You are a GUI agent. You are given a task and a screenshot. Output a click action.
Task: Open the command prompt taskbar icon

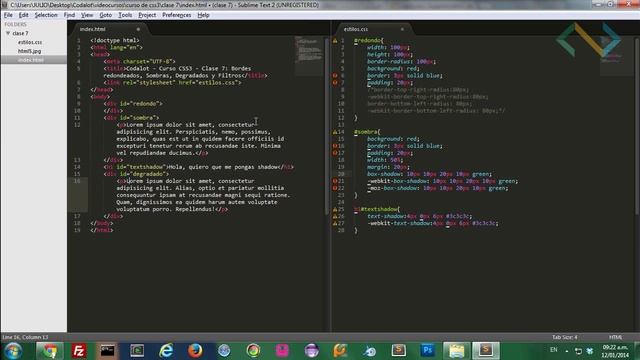click(x=108, y=351)
